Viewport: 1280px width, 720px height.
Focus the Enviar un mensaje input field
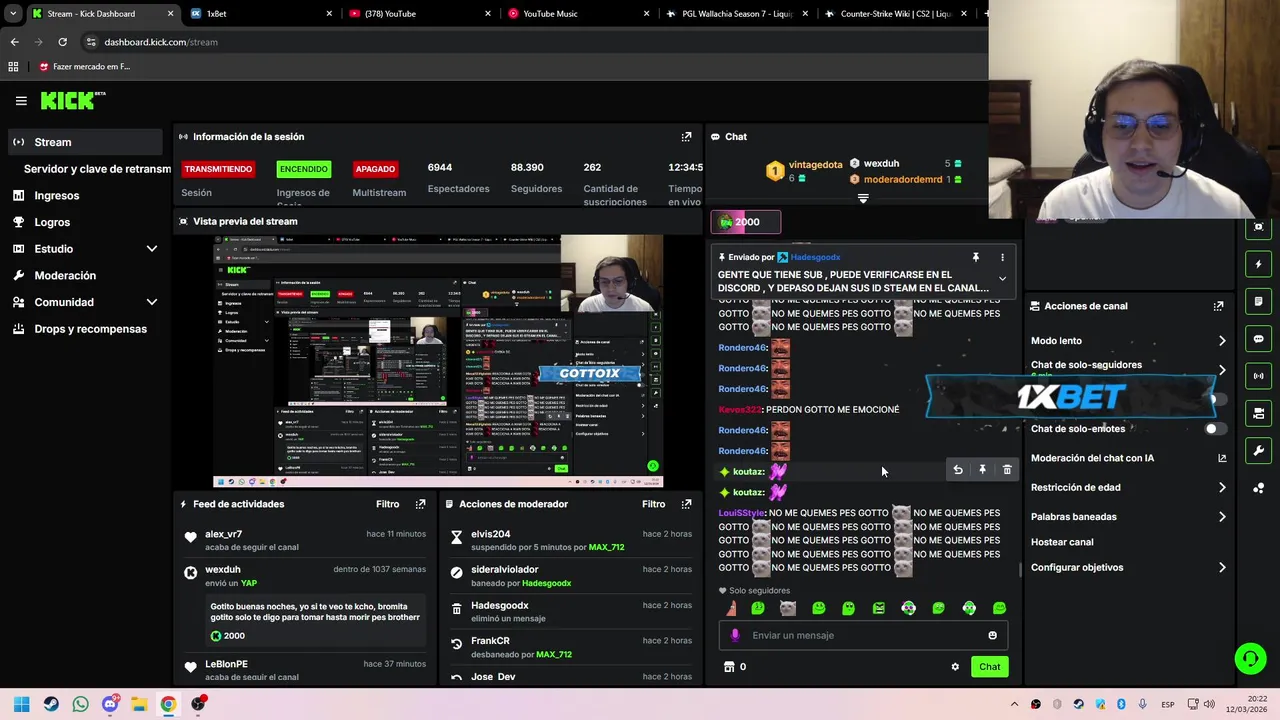pyautogui.click(x=865, y=635)
